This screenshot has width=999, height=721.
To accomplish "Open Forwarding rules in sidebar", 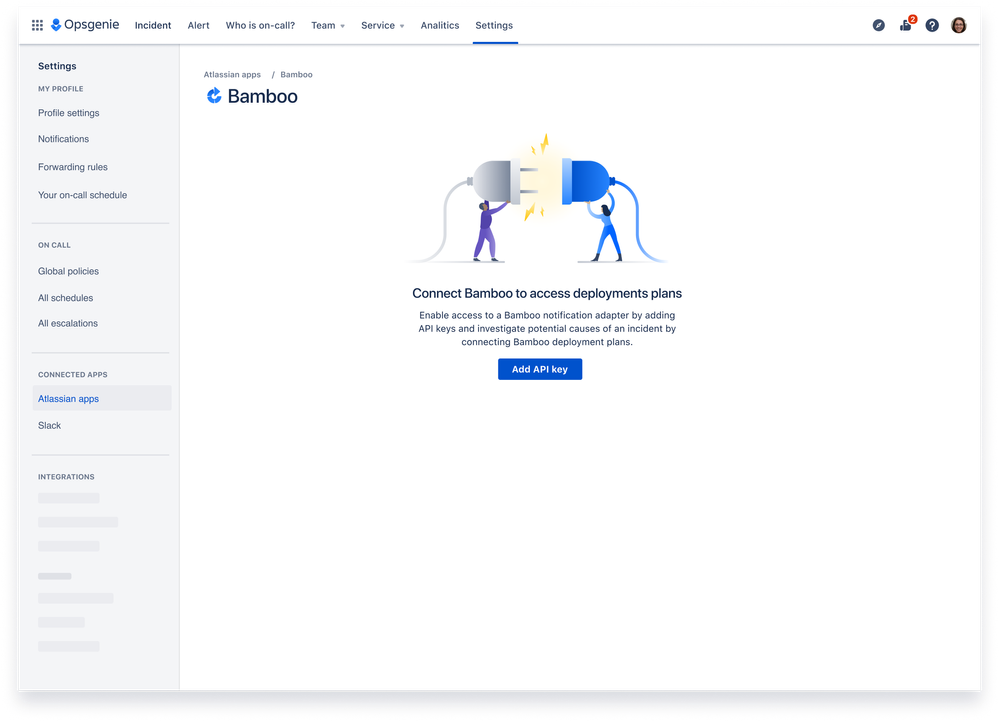I will 73,167.
